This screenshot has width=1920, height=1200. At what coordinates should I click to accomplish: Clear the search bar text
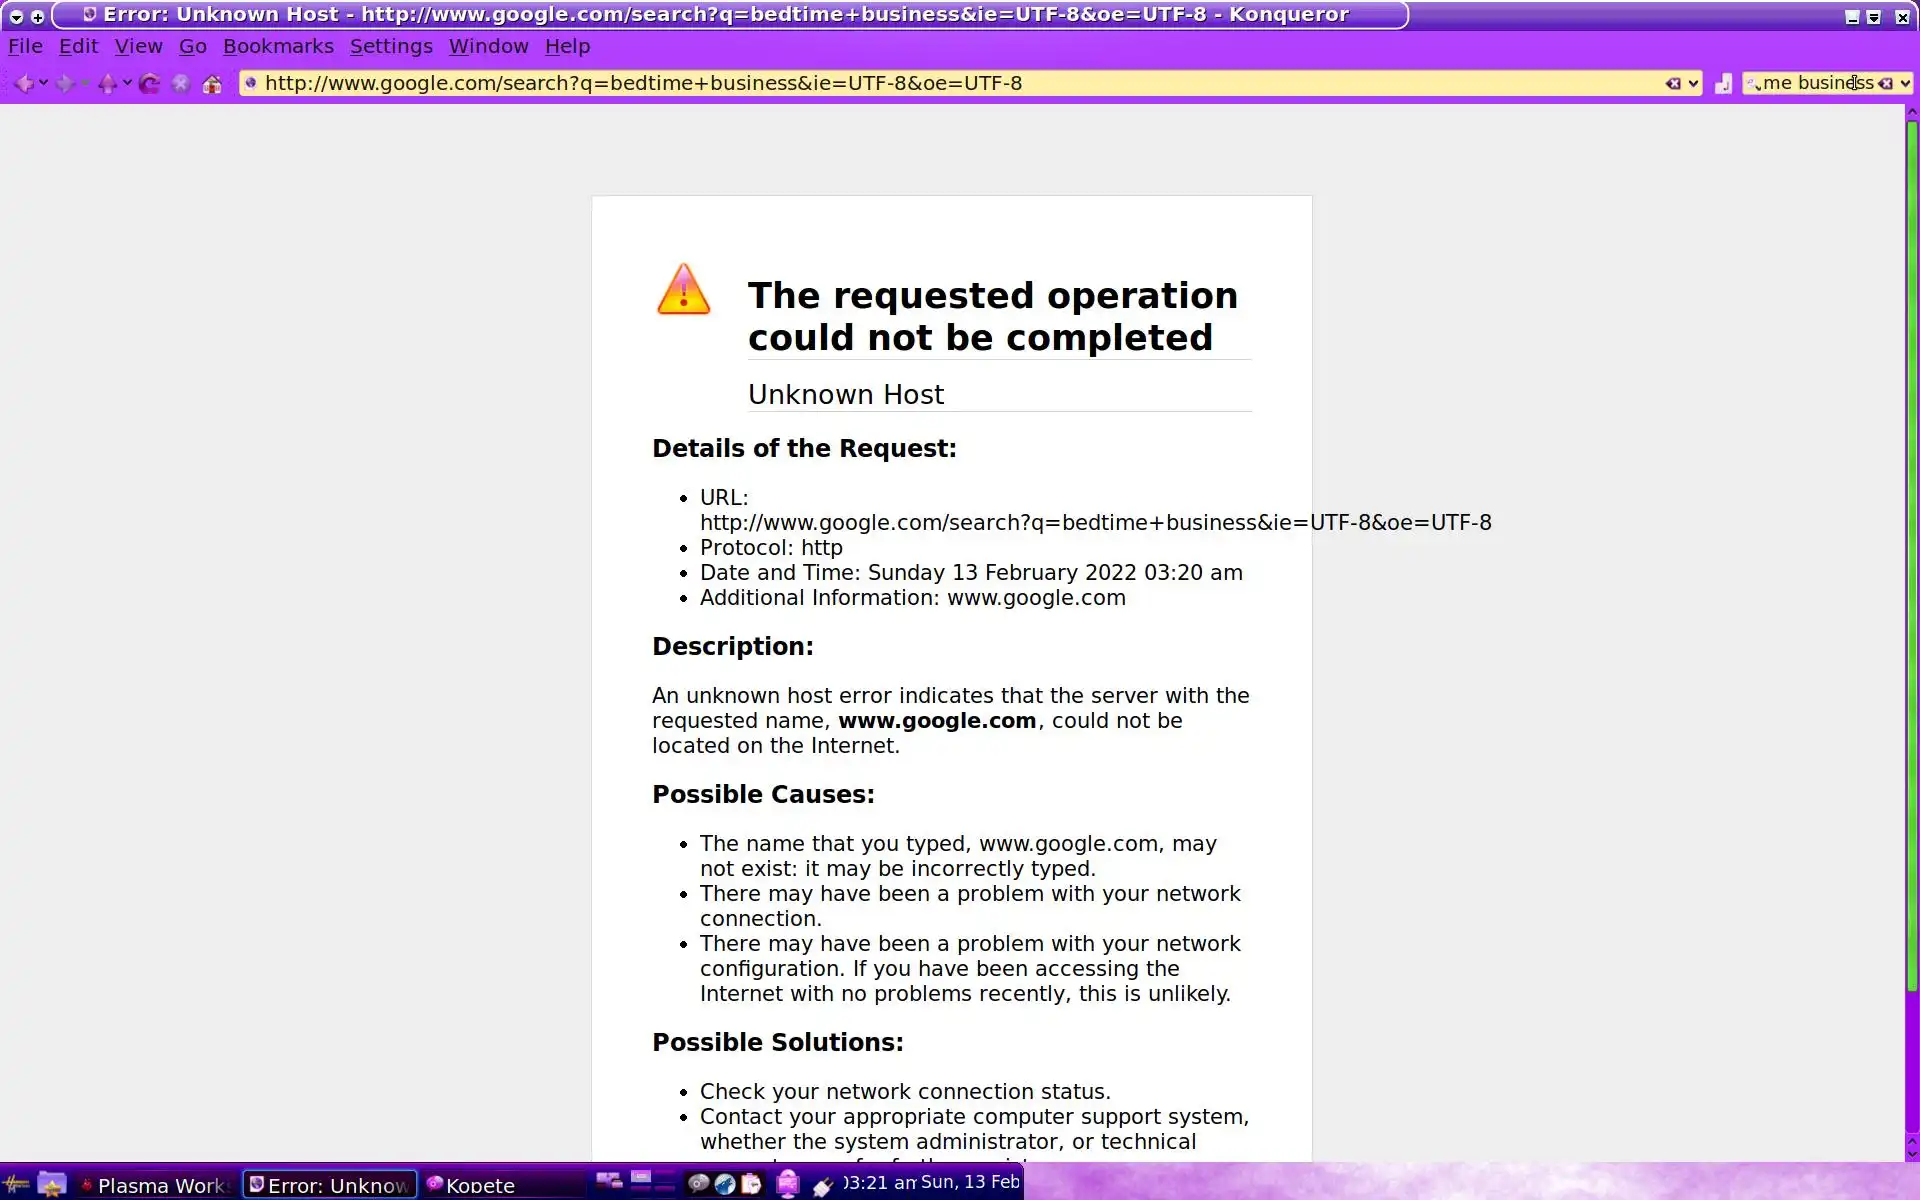coord(1885,84)
